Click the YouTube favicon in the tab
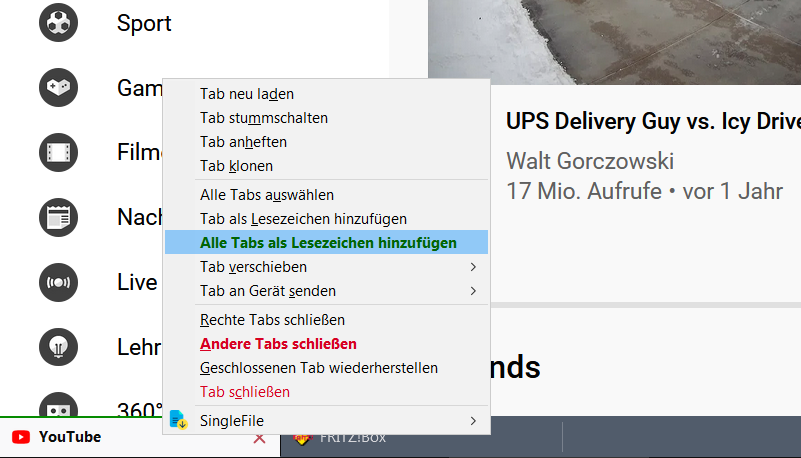Viewport: 801px width, 458px height. tap(20, 437)
